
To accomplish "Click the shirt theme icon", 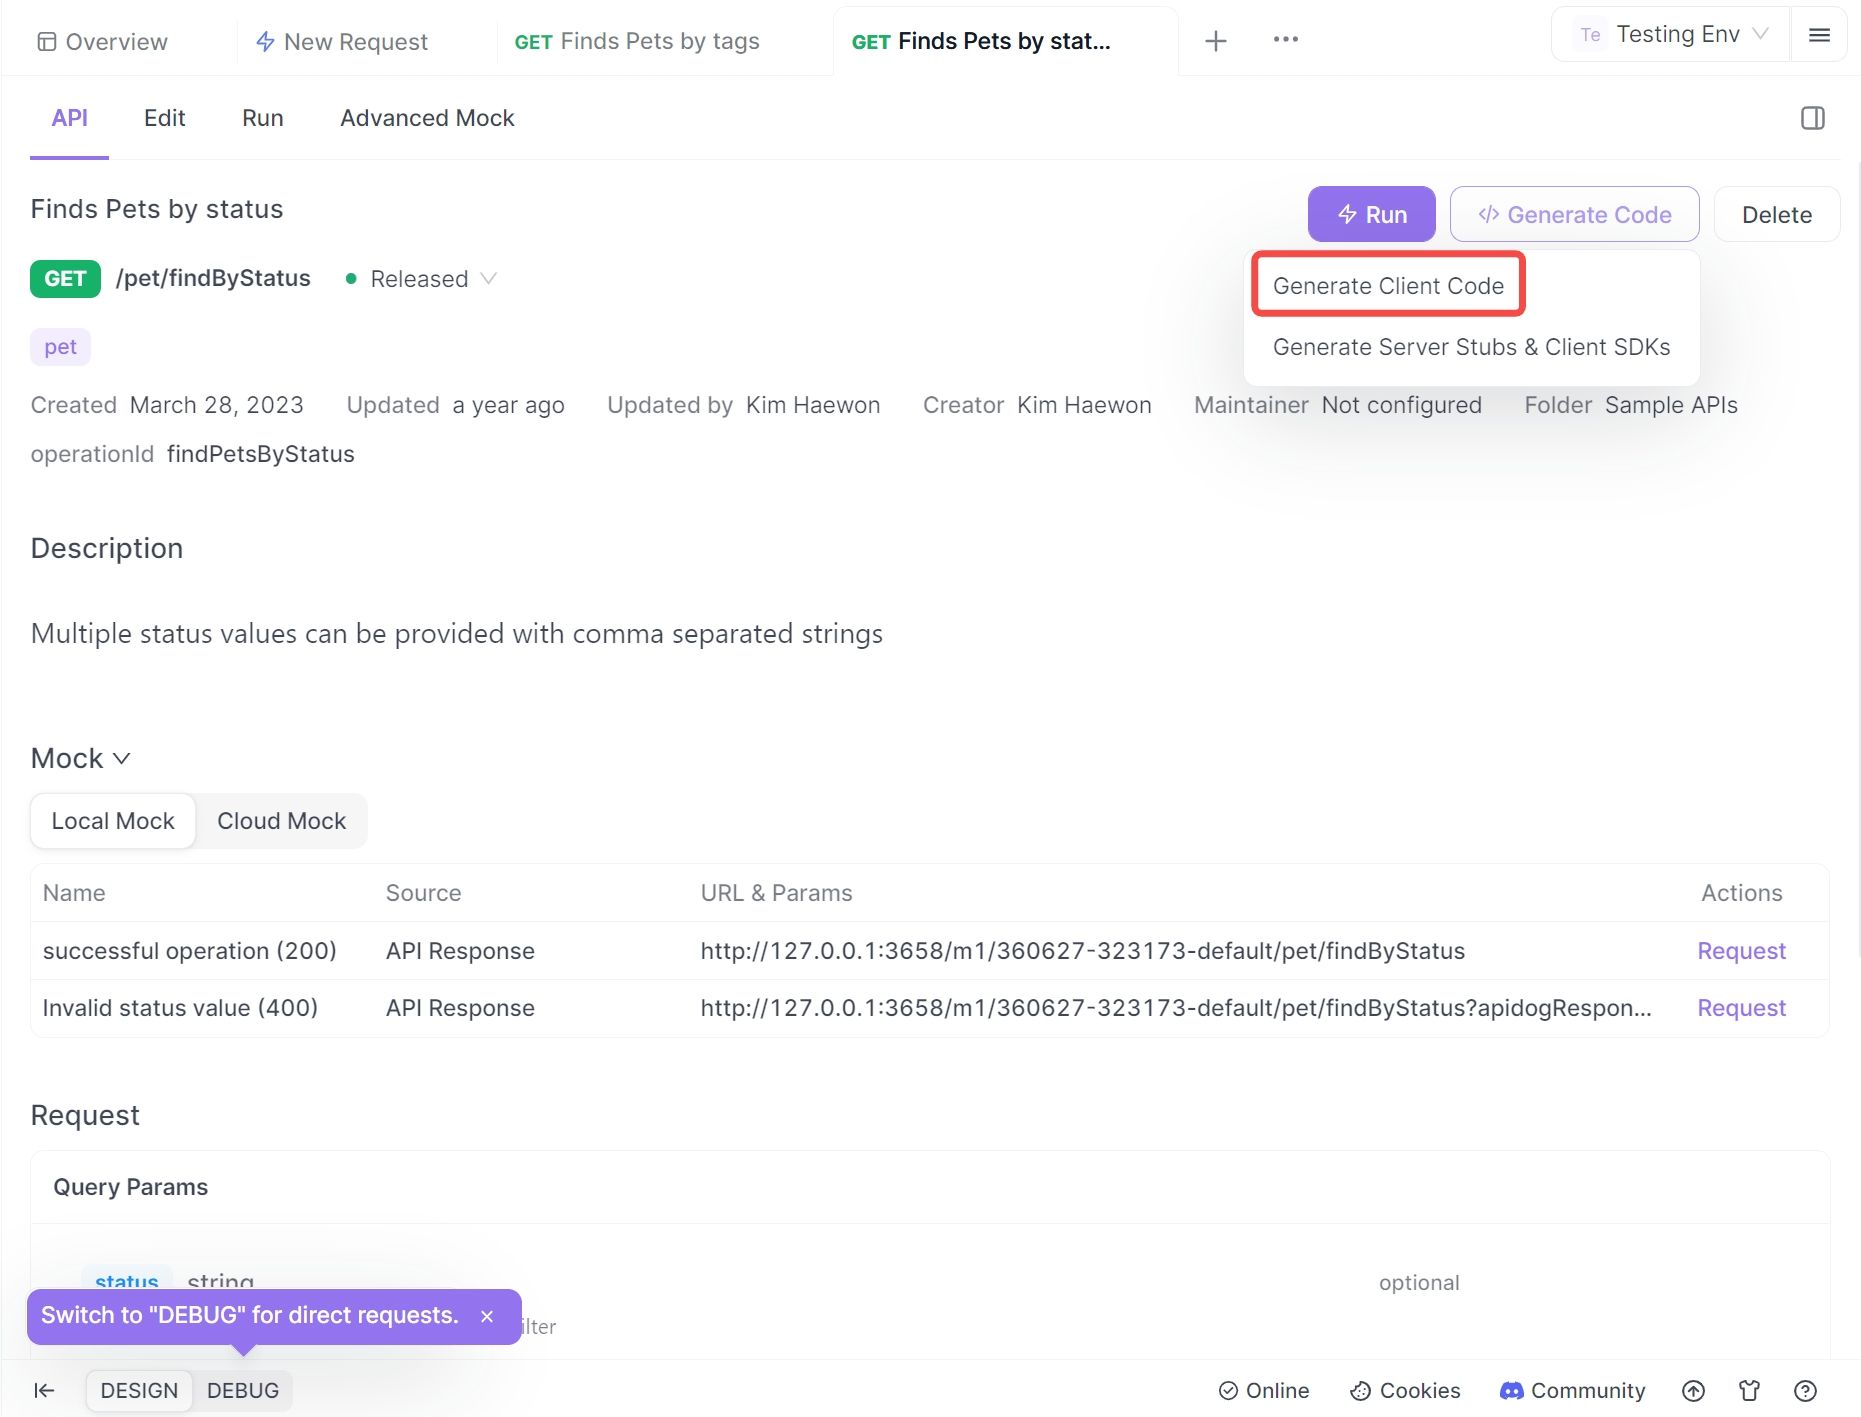I will (x=1749, y=1391).
